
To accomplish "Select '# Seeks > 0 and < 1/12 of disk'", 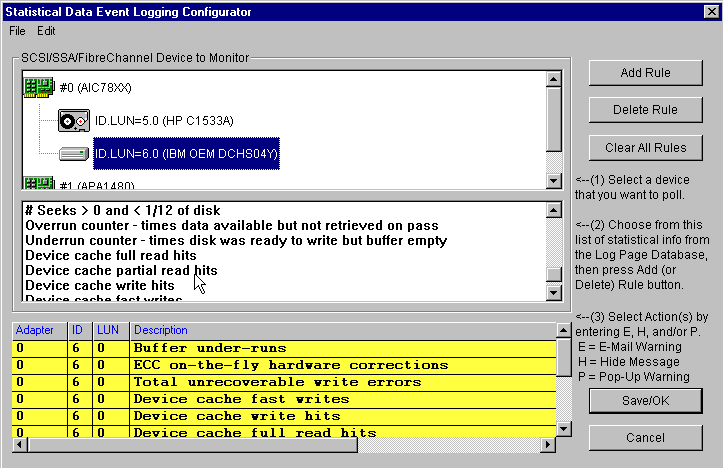I will coord(123,210).
